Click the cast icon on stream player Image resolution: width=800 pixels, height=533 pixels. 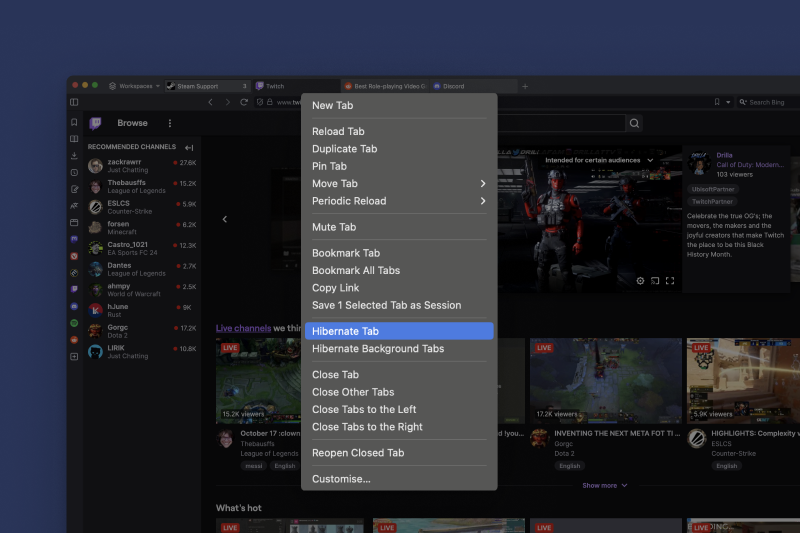click(x=655, y=281)
